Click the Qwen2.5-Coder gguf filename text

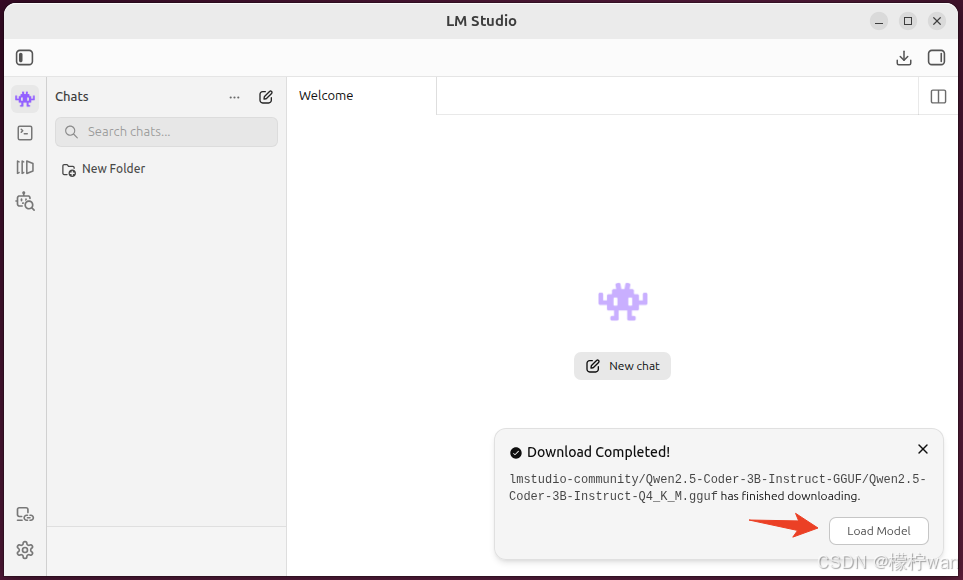[717, 487]
